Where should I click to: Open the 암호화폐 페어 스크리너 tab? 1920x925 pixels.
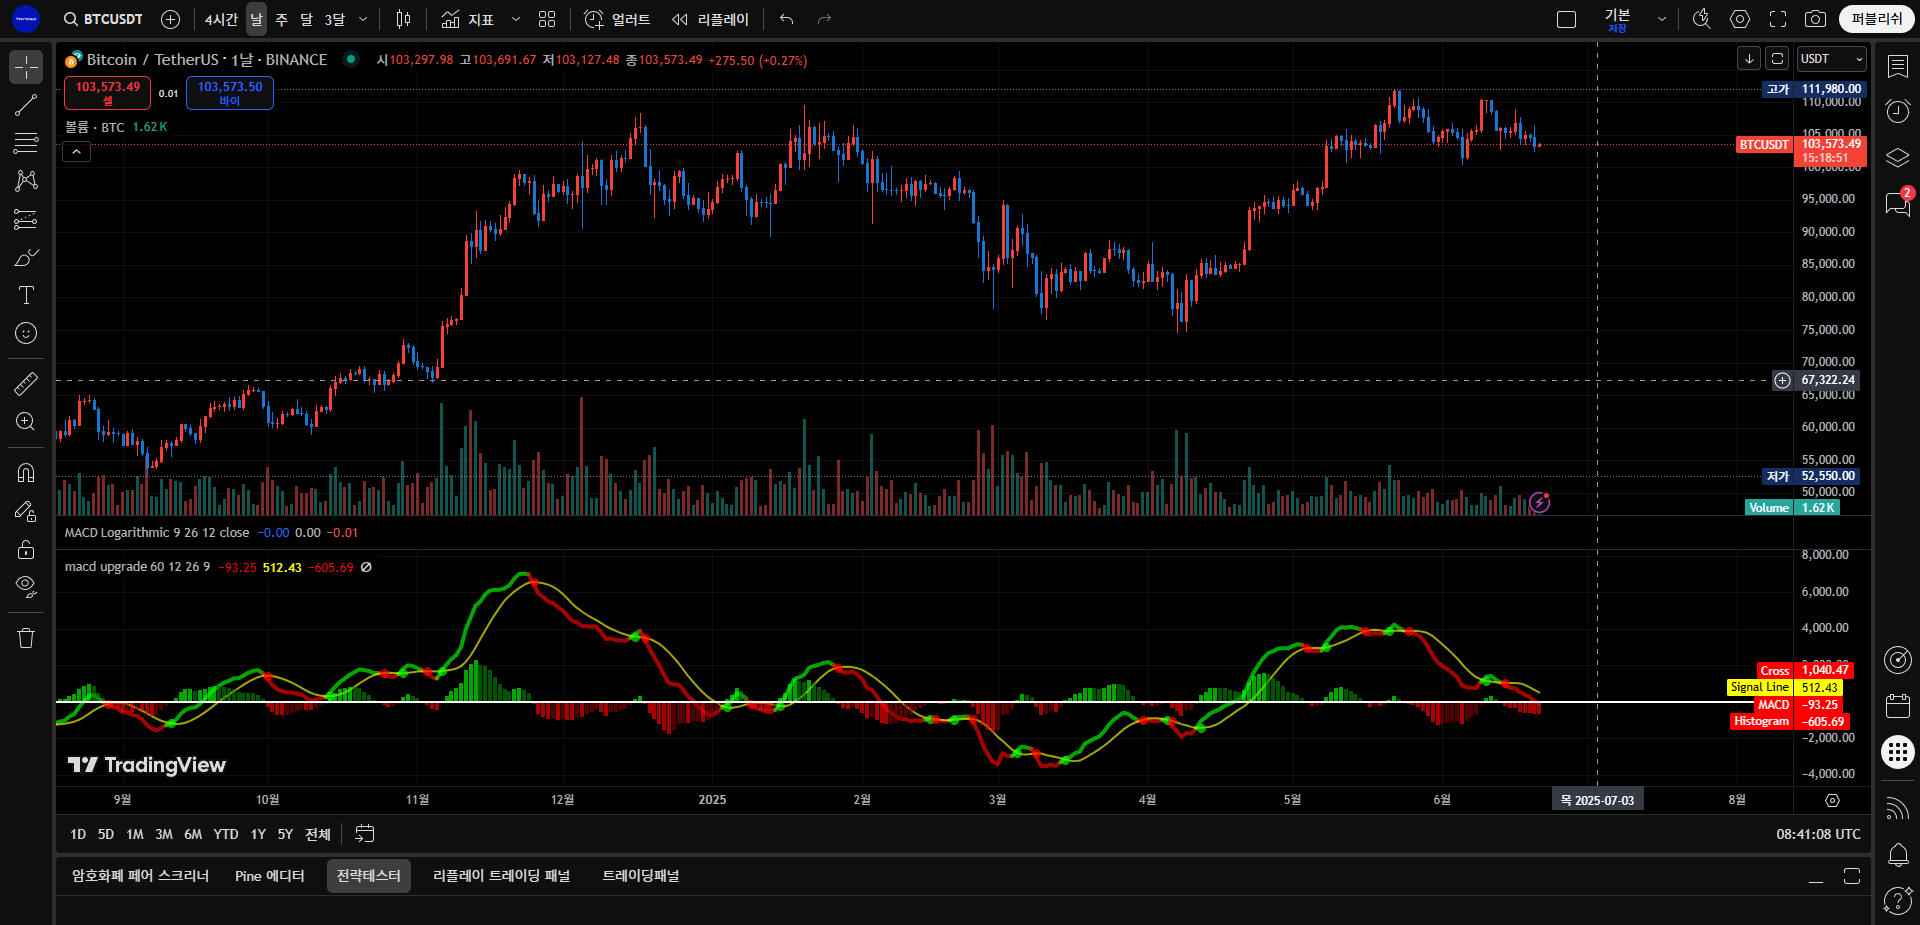click(x=140, y=876)
